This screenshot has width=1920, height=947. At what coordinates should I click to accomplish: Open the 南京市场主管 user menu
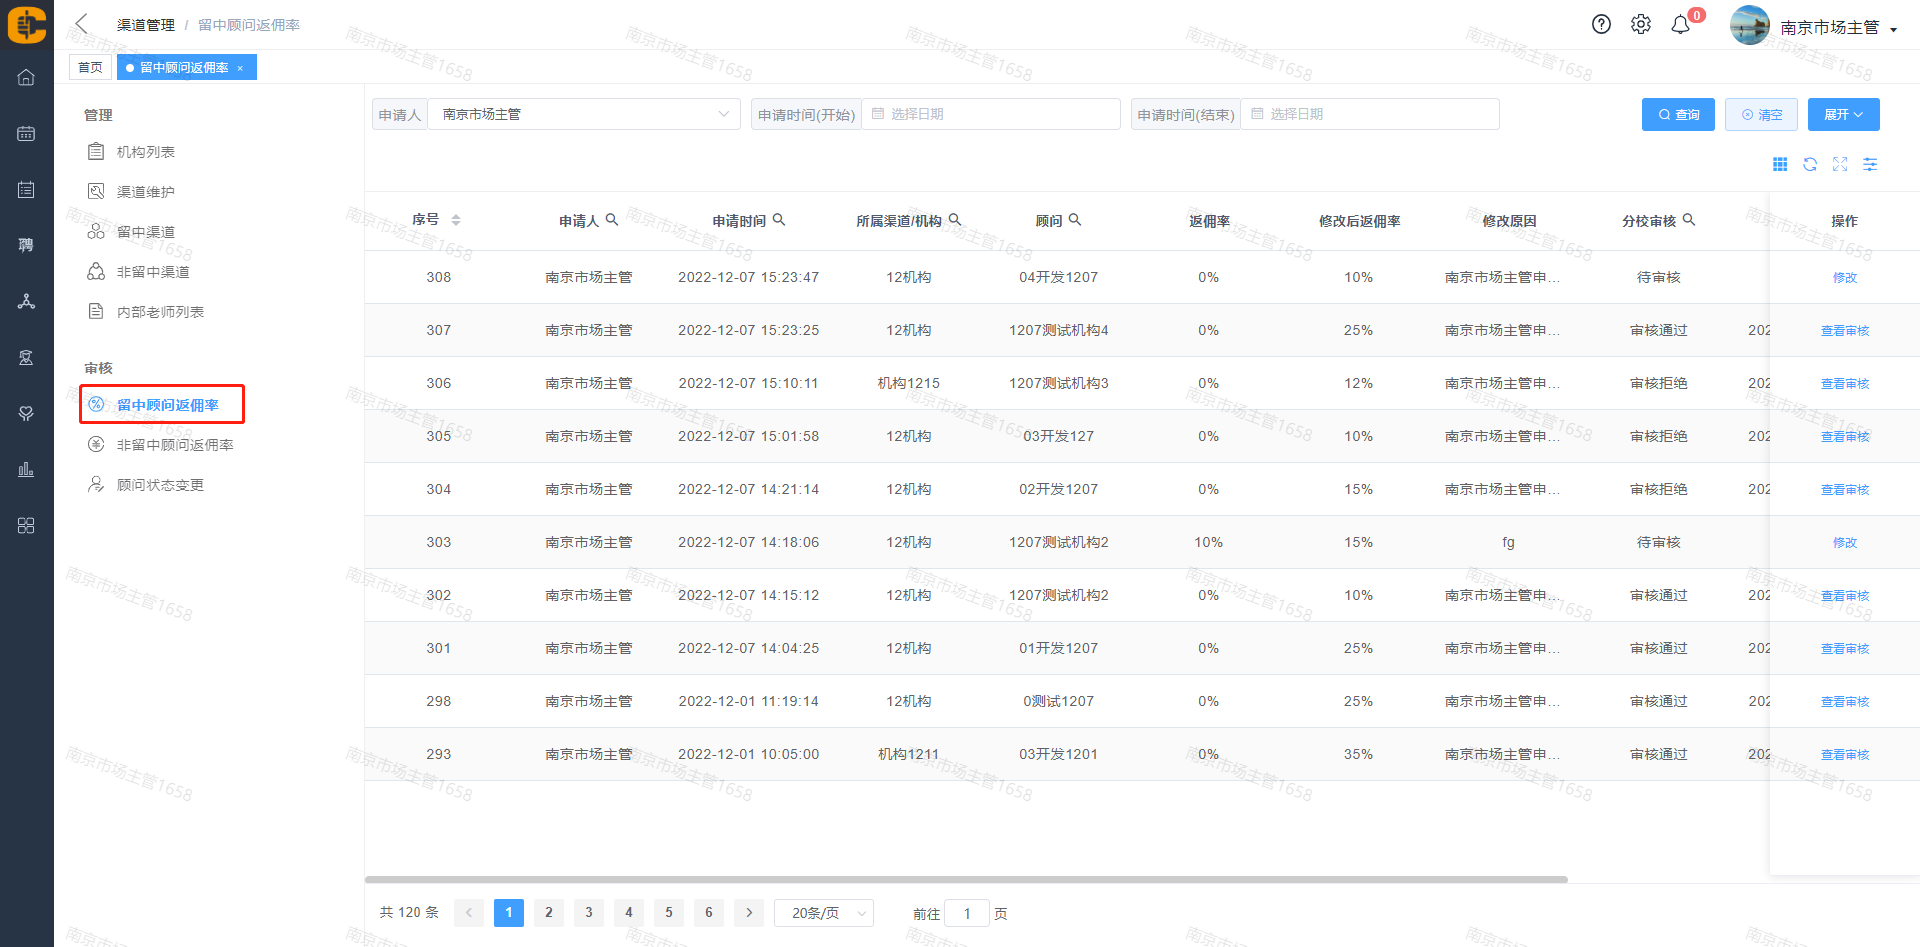(1836, 27)
